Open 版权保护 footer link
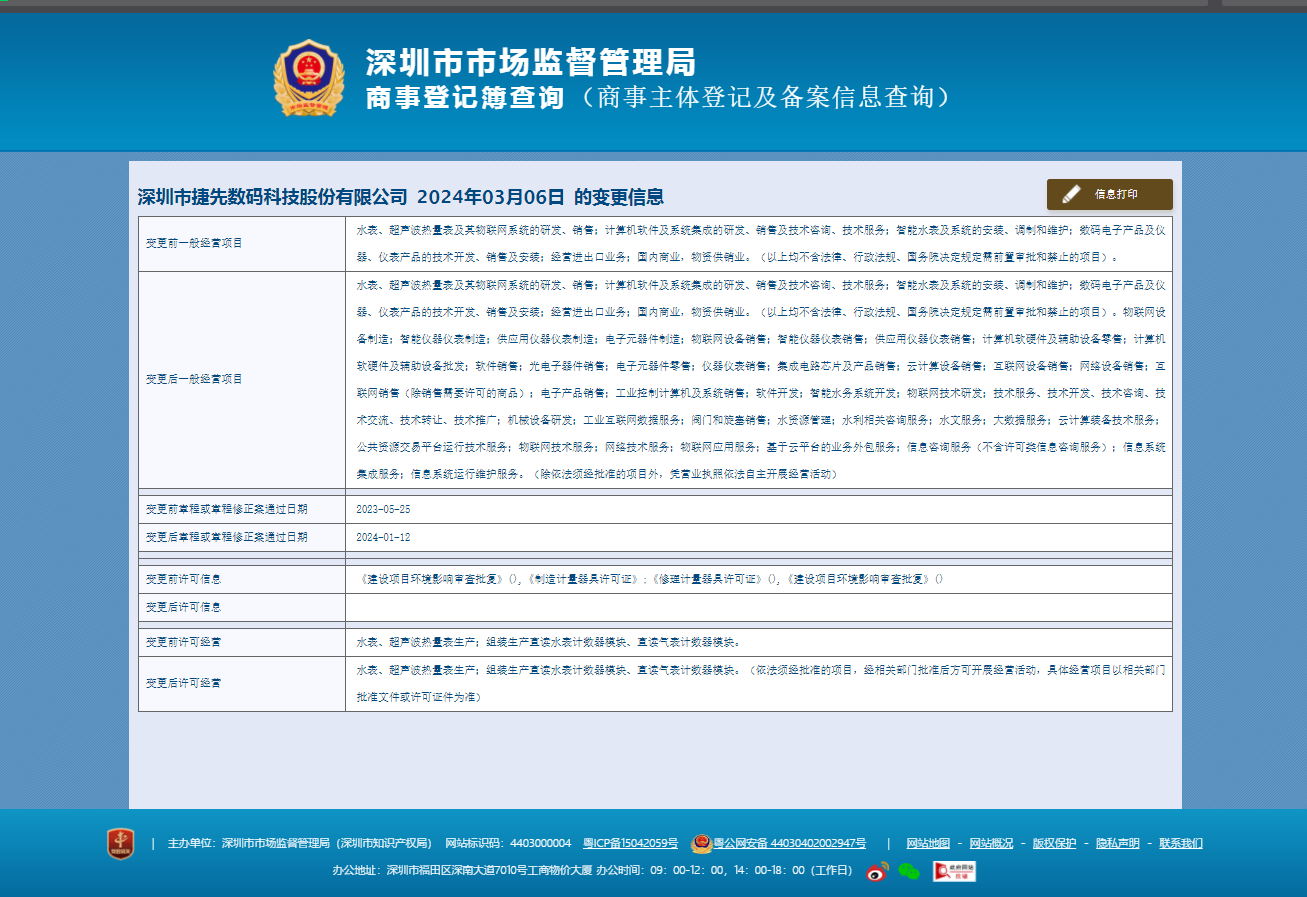This screenshot has height=897, width=1307. point(1054,843)
